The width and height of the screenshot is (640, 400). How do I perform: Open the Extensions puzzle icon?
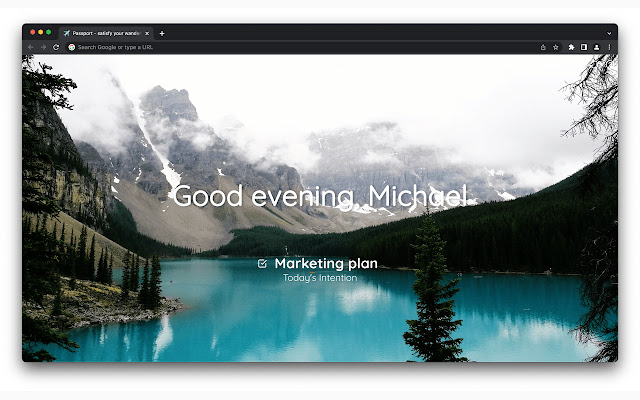[x=571, y=47]
